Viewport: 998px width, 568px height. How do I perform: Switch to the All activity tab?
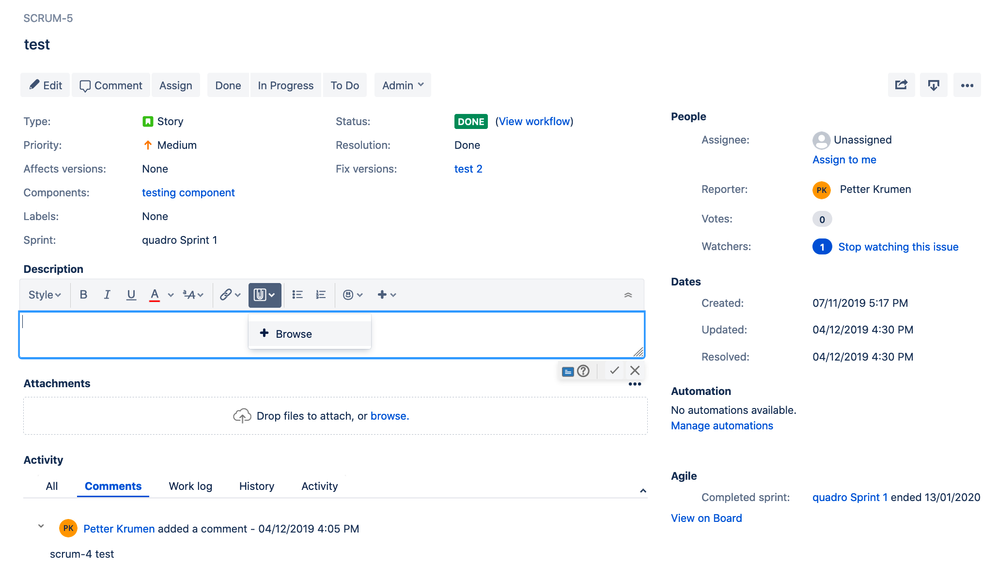tap(52, 486)
